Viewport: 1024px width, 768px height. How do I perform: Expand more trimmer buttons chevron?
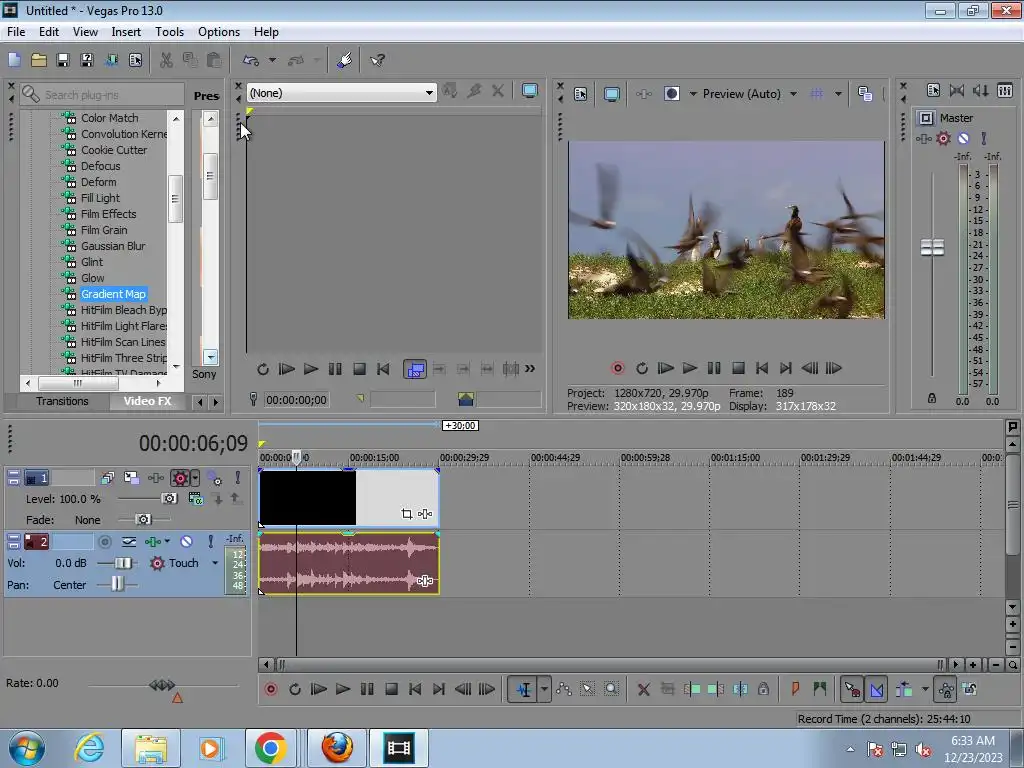click(530, 369)
